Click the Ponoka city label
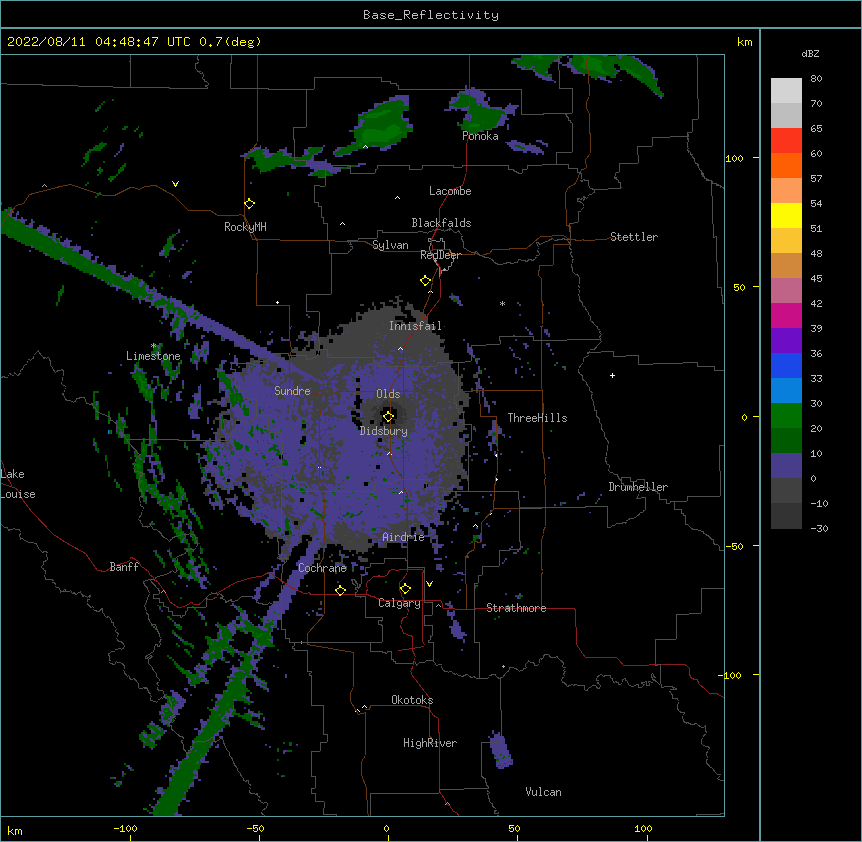This screenshot has height=842, width=862. 480,136
